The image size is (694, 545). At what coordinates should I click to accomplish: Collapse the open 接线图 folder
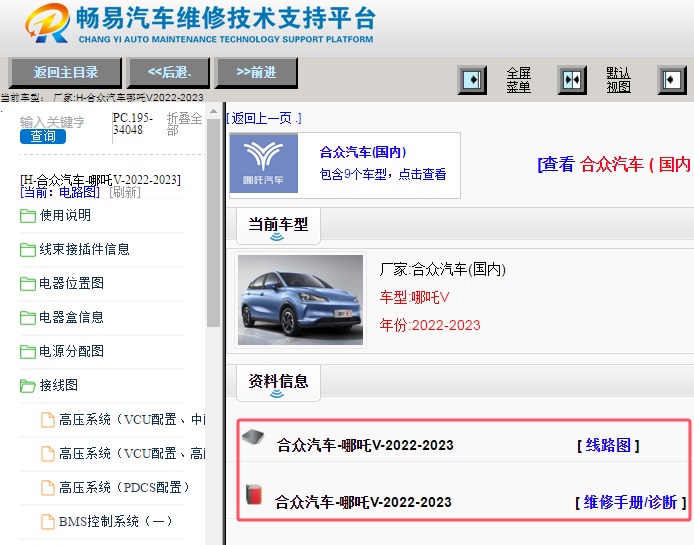58,385
